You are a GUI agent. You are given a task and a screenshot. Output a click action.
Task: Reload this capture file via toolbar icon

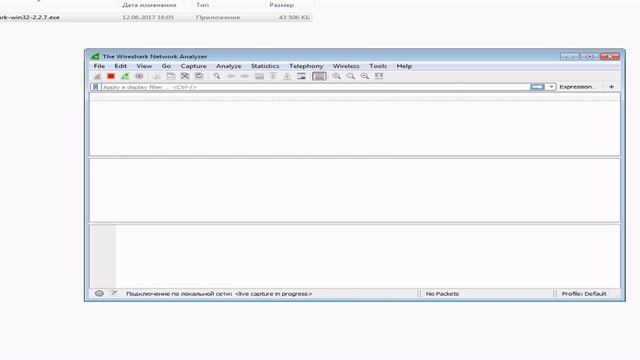199,76
